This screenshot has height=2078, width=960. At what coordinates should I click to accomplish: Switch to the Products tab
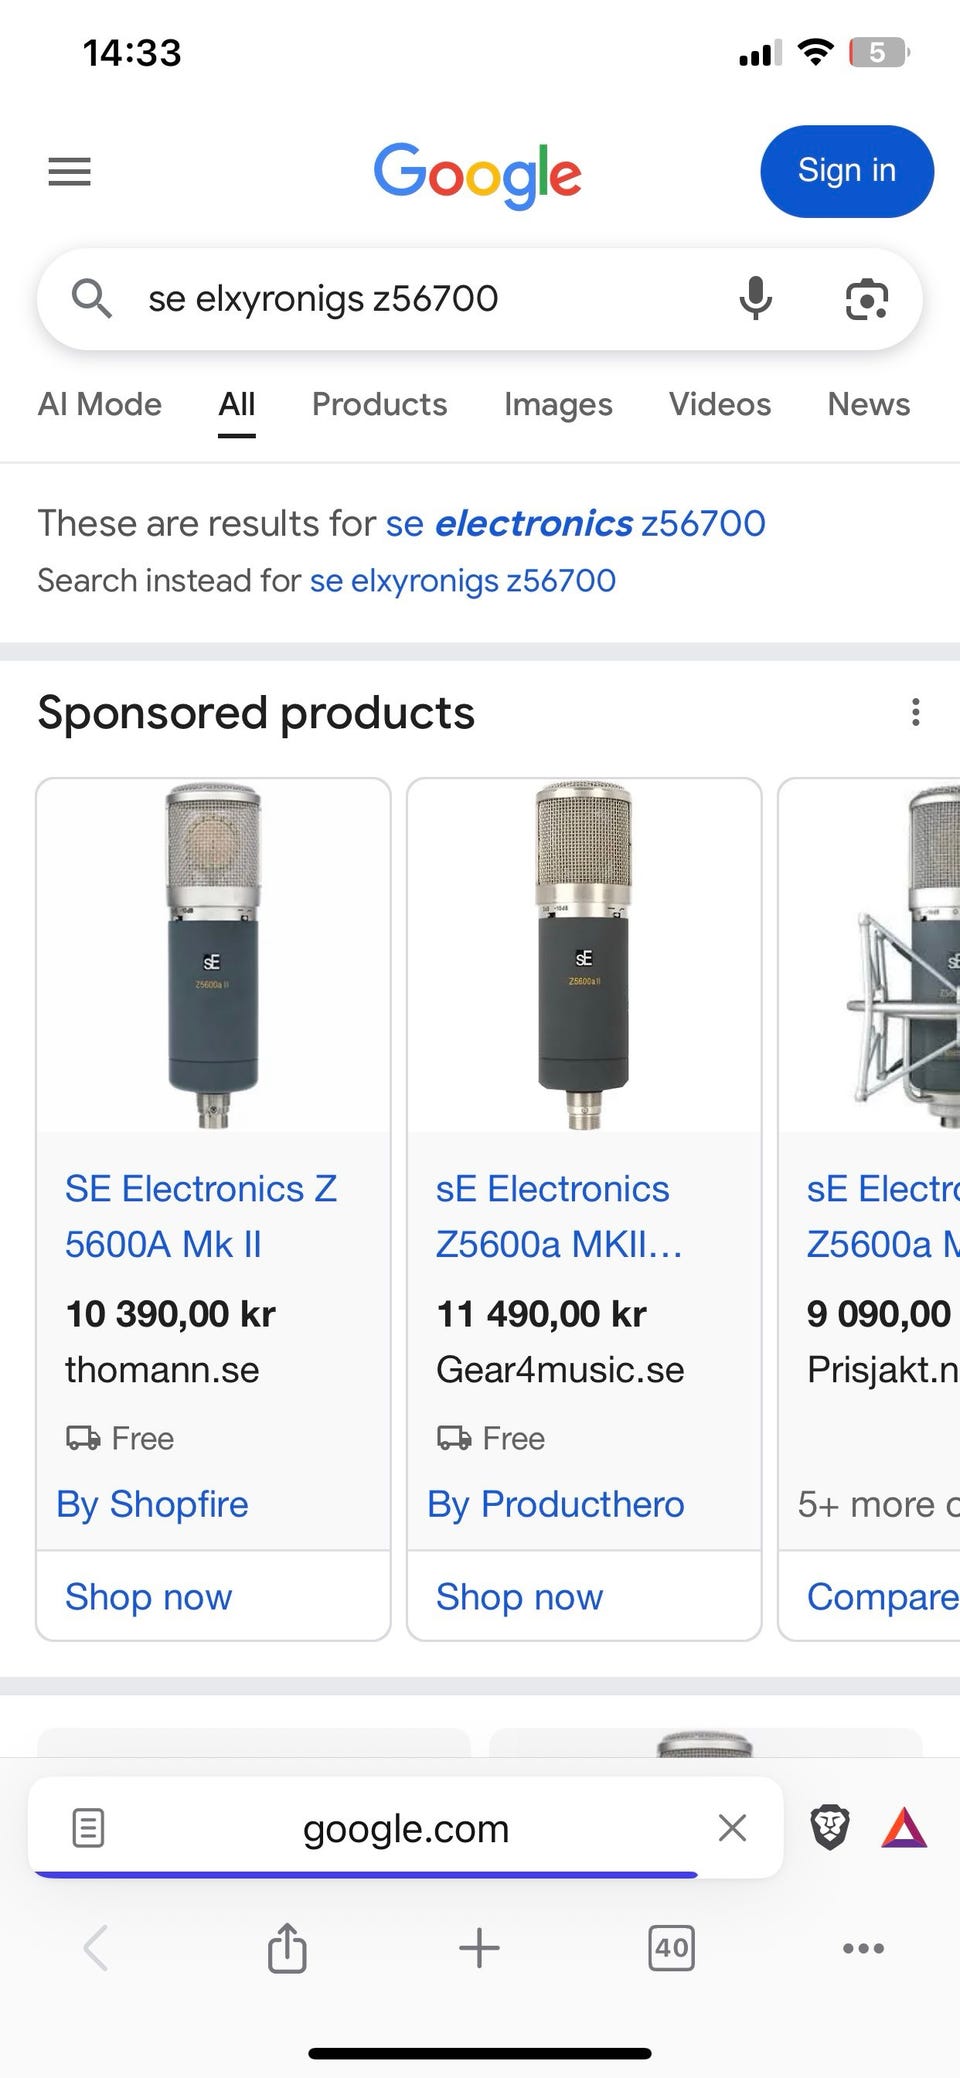pos(379,405)
